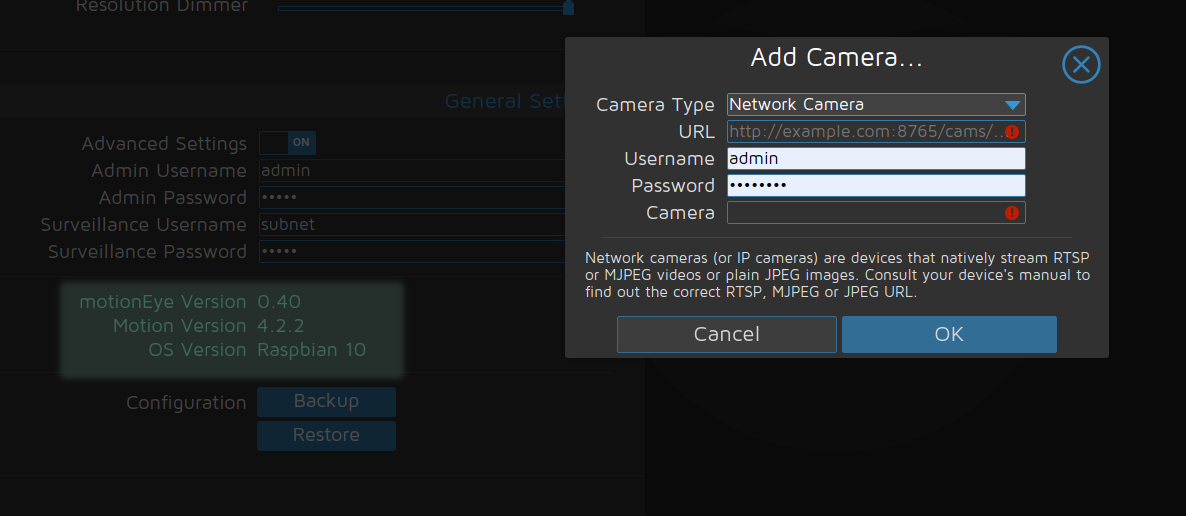Click the Add Camera... dialog title
Image resolution: width=1186 pixels, height=516 pixels.
click(x=837, y=58)
